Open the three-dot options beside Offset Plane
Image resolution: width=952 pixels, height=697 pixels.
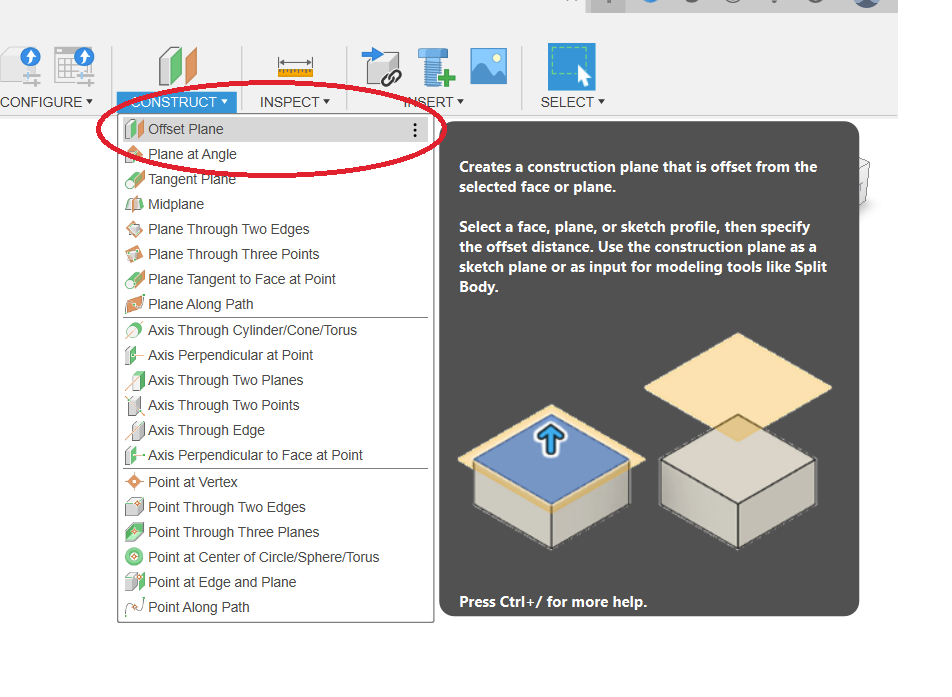click(x=415, y=130)
